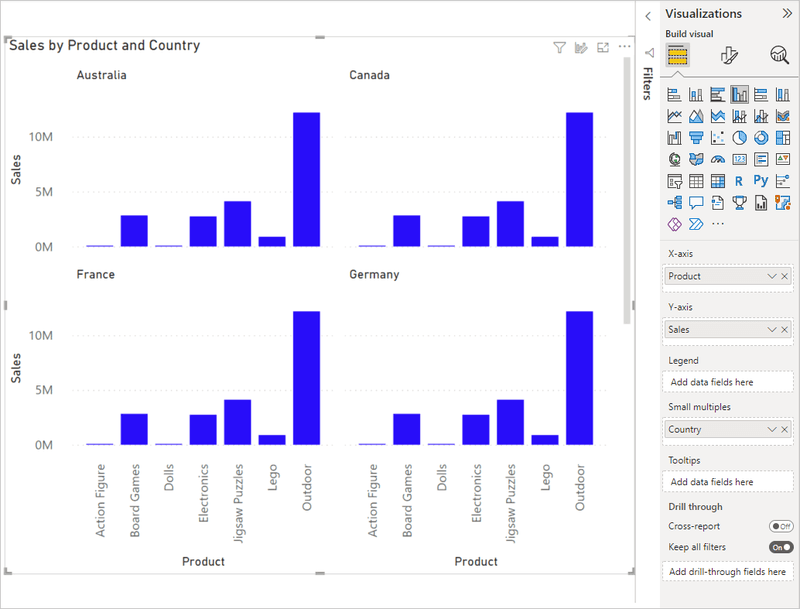The image size is (800, 609).
Task: Choose the R script visual icon
Action: coord(737,180)
